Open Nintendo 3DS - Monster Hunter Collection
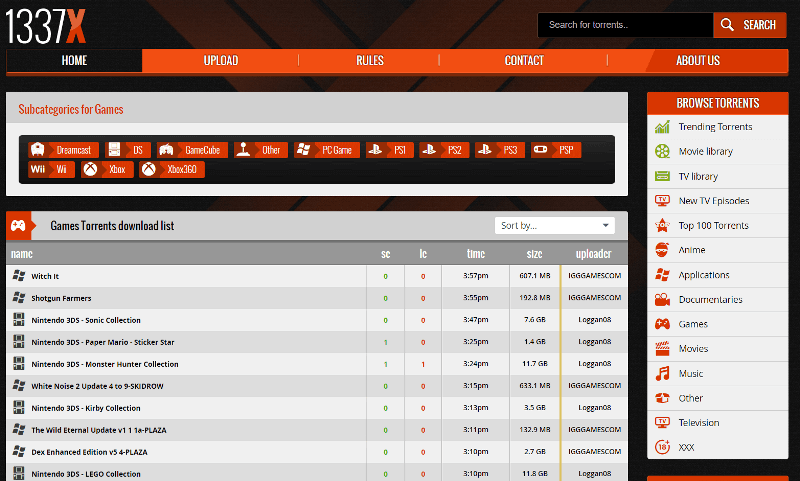Screen dimensions: 800x481 105,364
